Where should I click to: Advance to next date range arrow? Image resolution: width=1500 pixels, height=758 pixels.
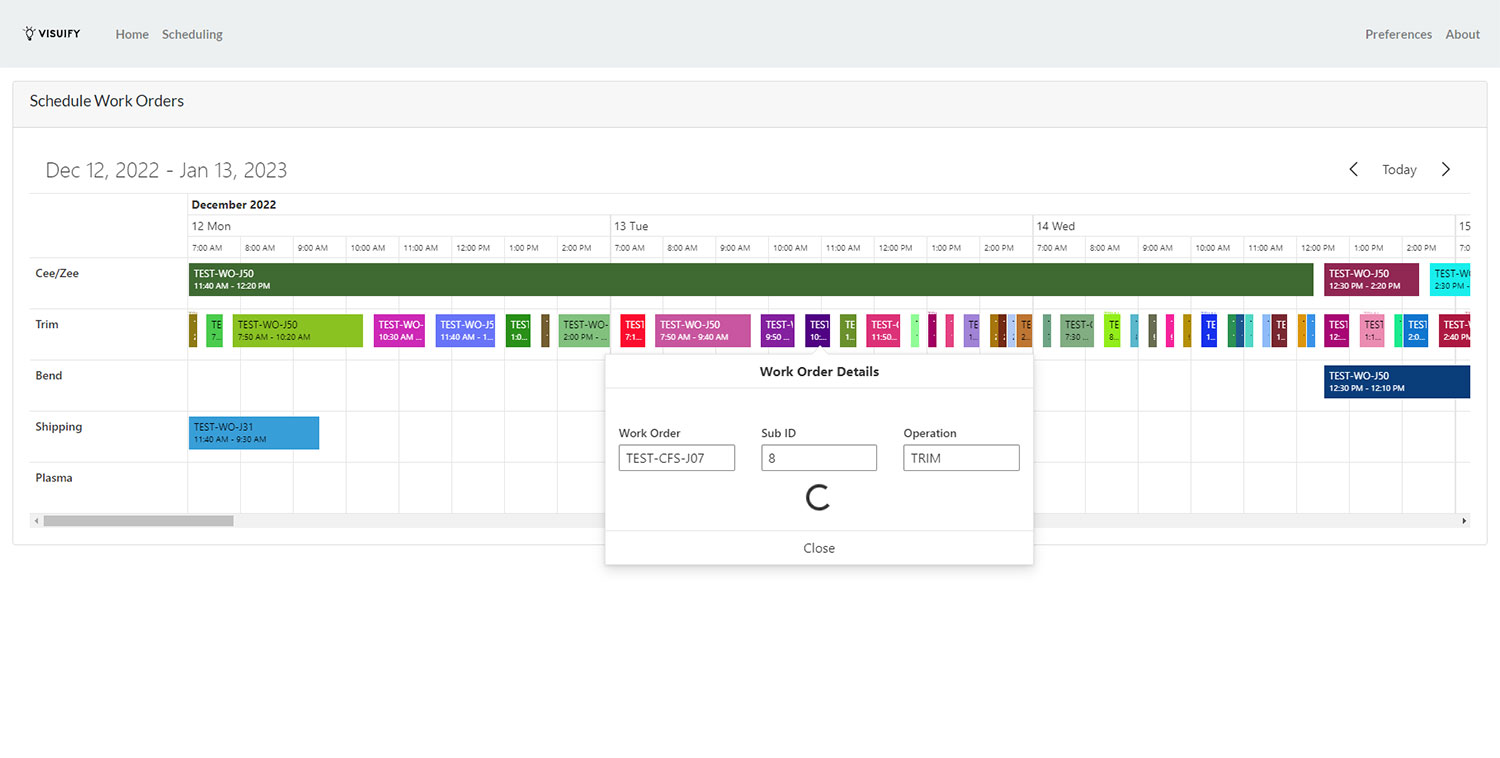(x=1445, y=169)
